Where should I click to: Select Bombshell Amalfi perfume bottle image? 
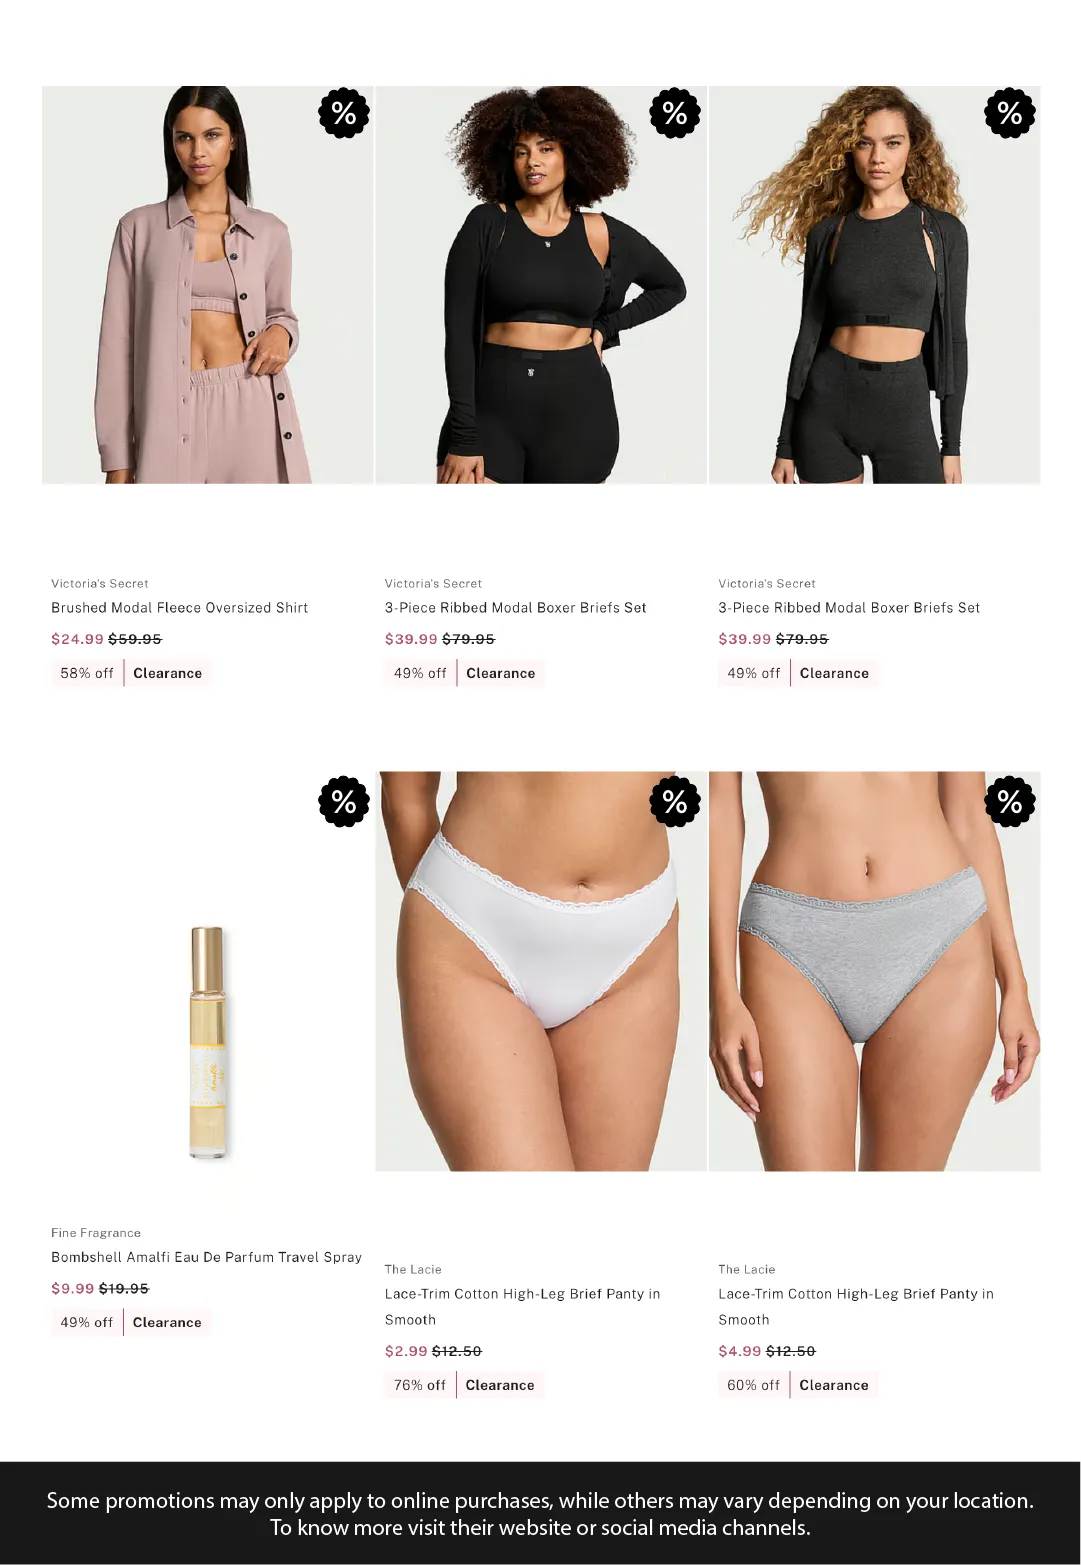tap(207, 1042)
